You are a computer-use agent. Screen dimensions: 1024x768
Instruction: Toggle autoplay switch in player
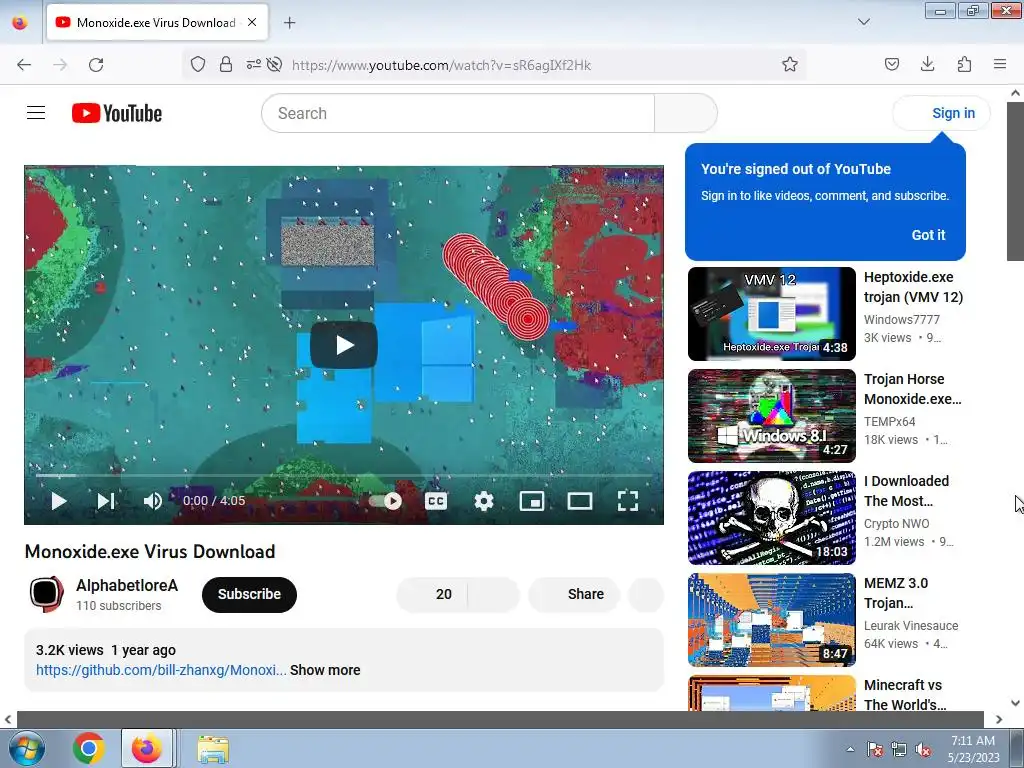click(x=385, y=501)
